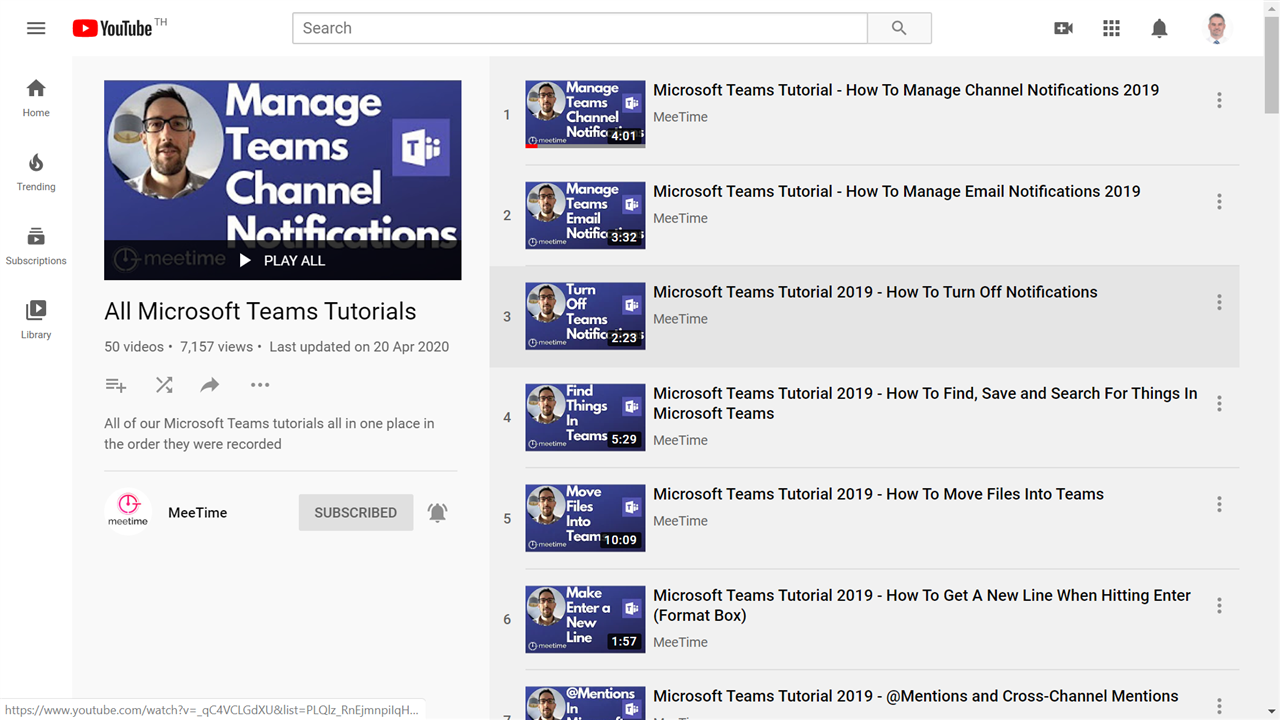The height and width of the screenshot is (720, 1280).
Task: Open Subscriptions in sidebar
Action: [x=36, y=246]
